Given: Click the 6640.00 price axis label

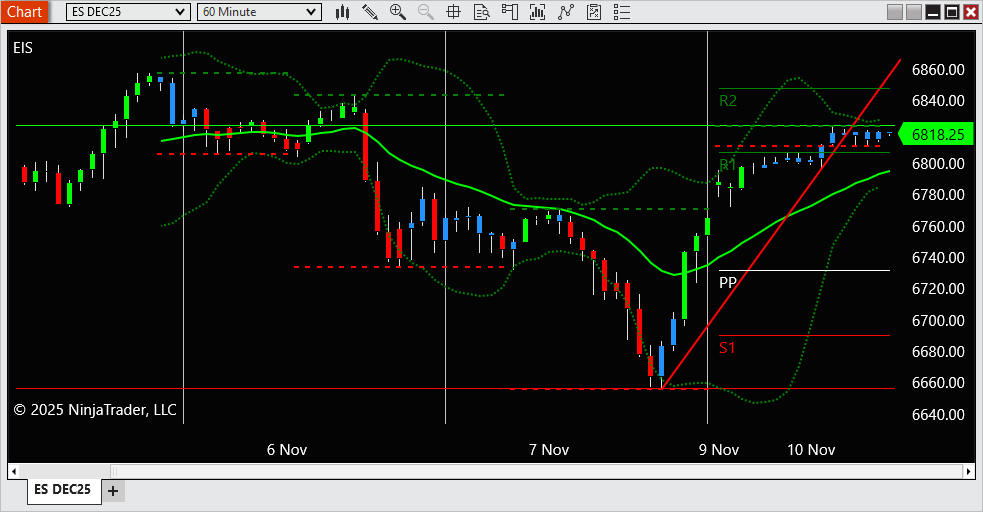Looking at the screenshot, I should [x=938, y=414].
